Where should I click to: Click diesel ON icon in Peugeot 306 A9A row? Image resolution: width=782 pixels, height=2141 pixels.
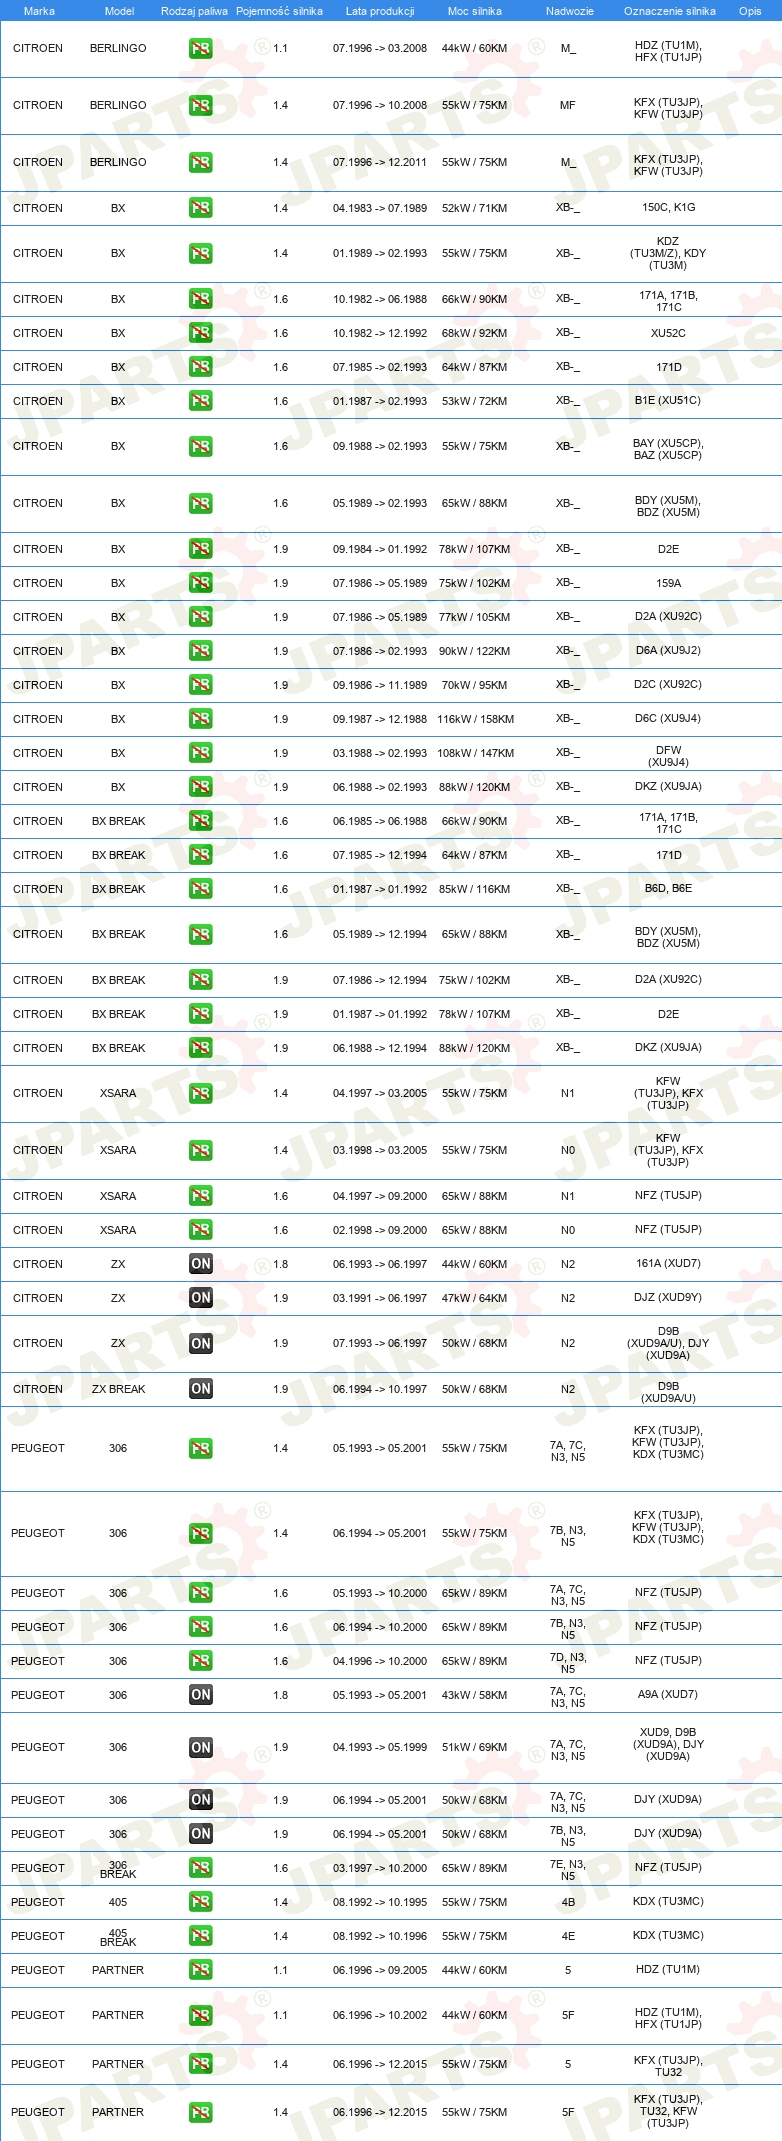tap(200, 1695)
